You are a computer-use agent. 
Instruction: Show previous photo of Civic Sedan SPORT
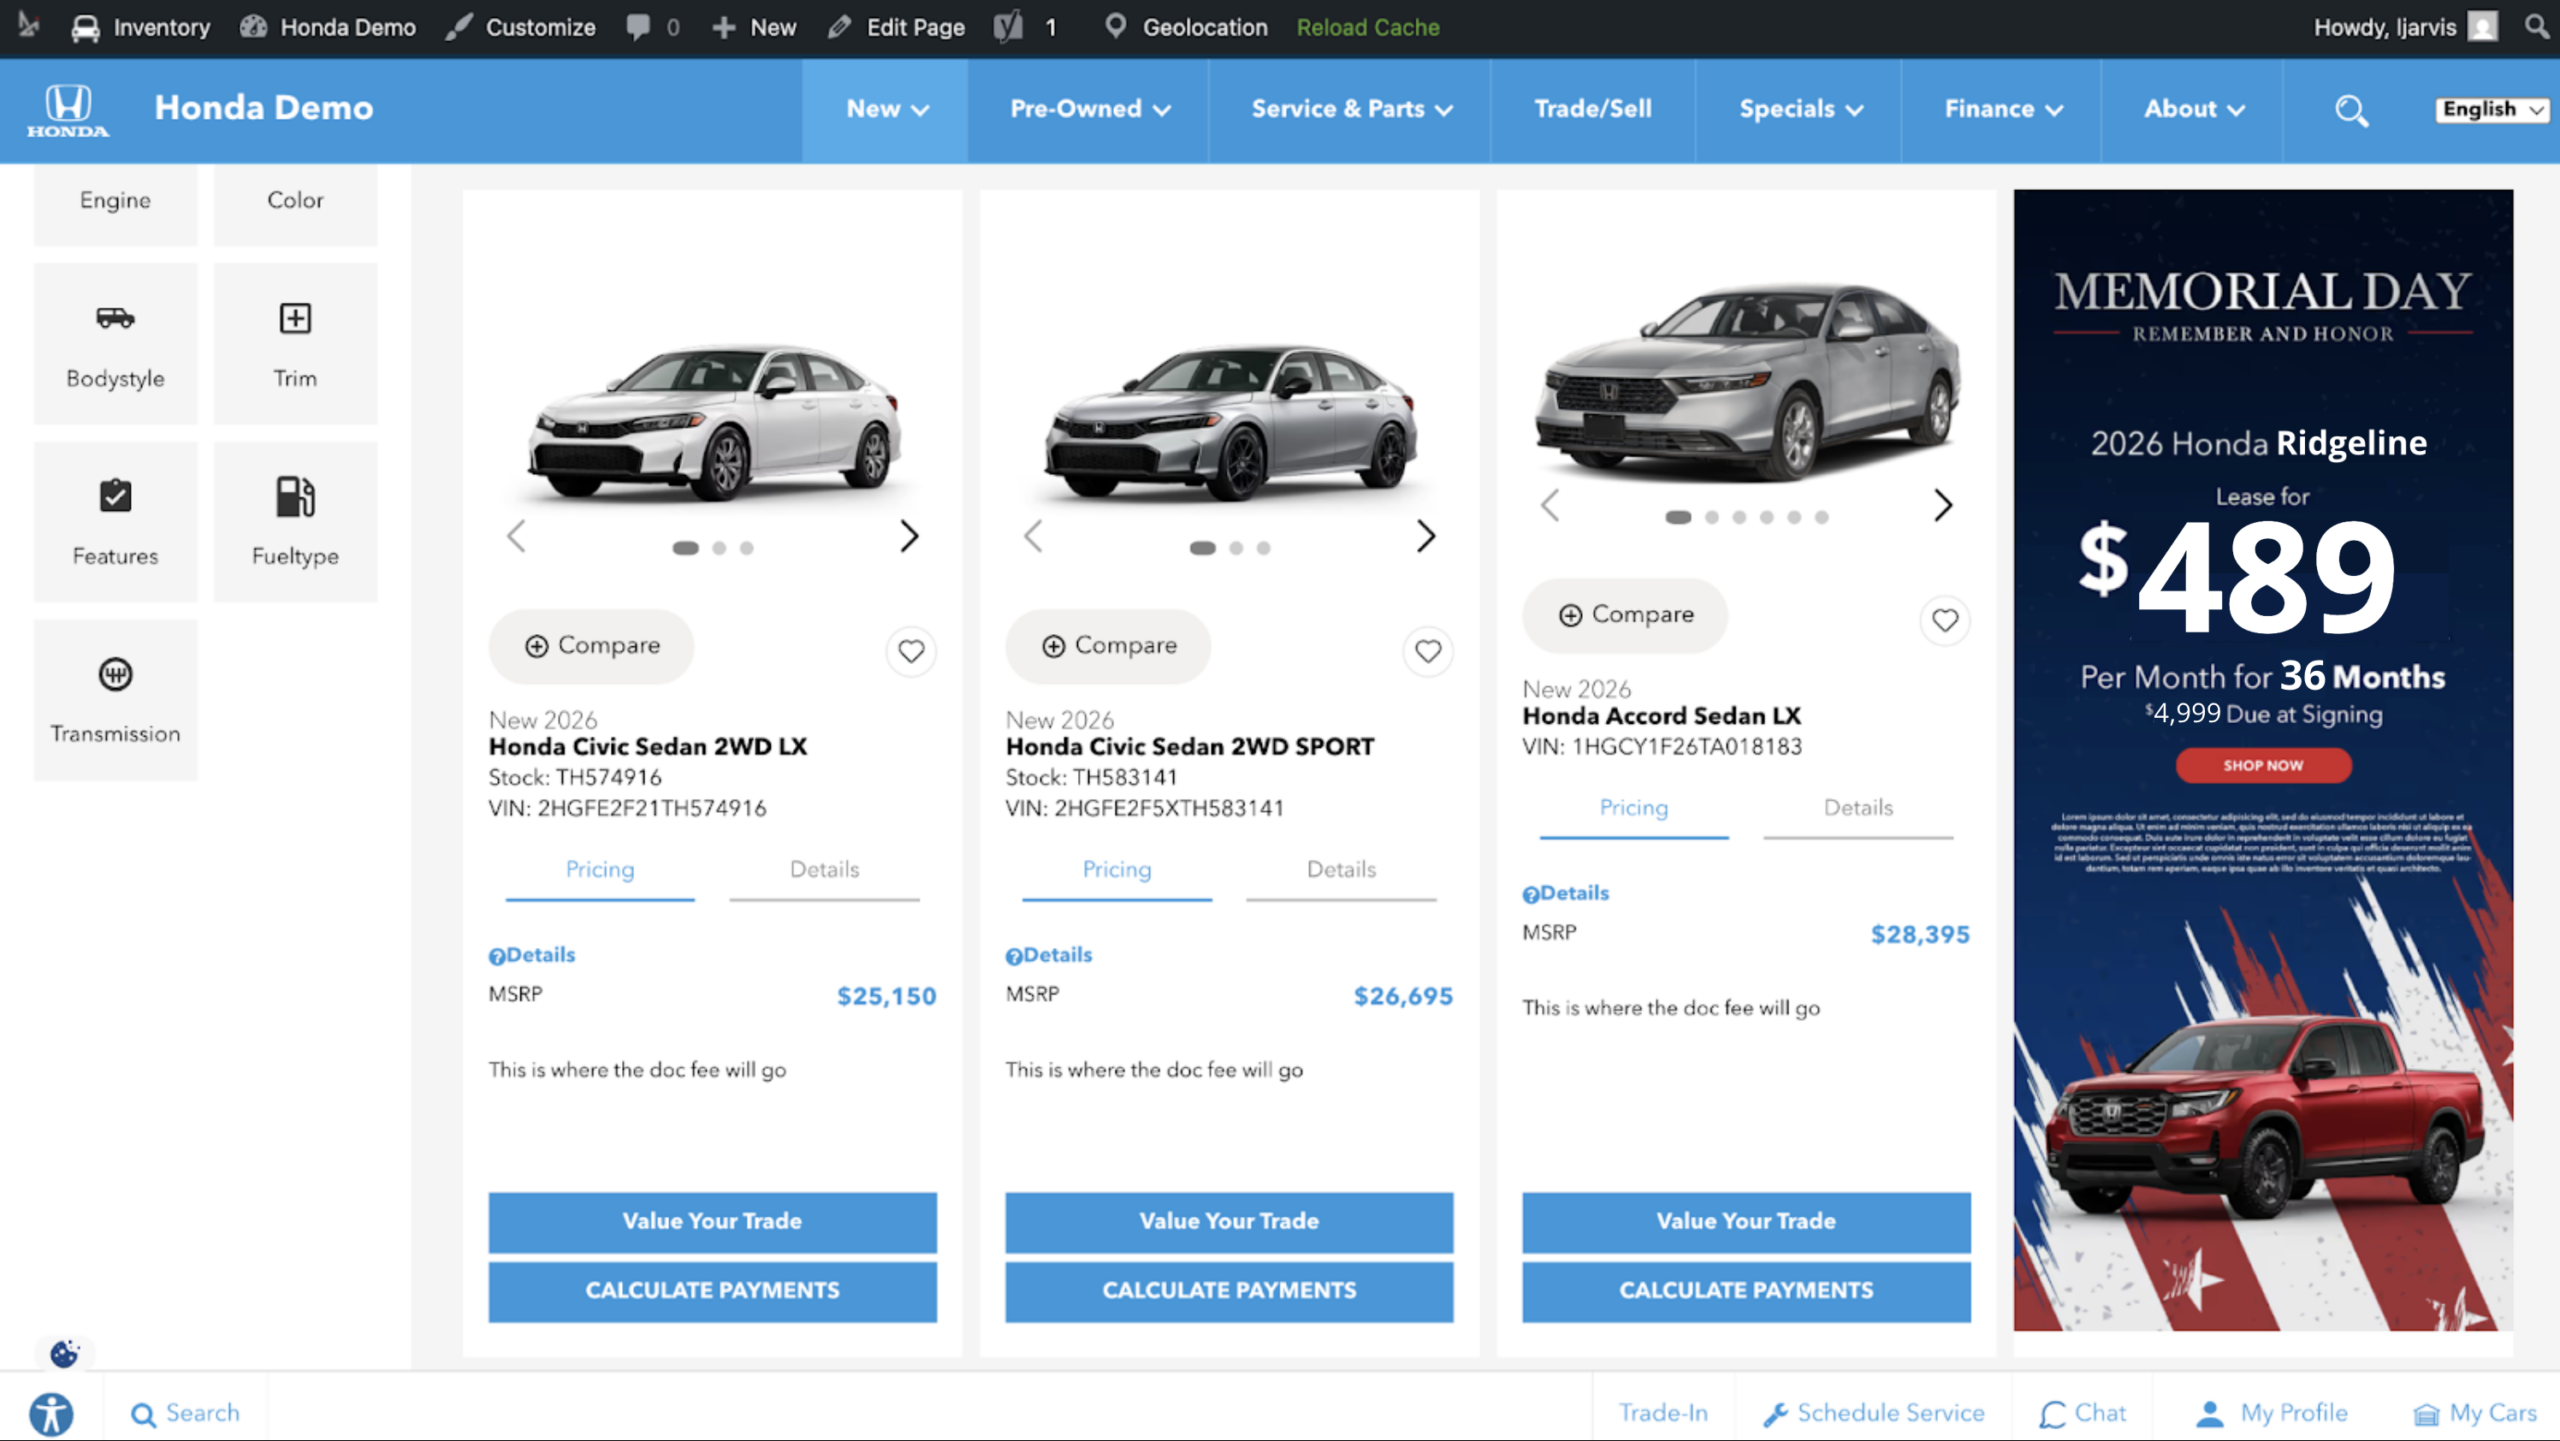(1033, 536)
